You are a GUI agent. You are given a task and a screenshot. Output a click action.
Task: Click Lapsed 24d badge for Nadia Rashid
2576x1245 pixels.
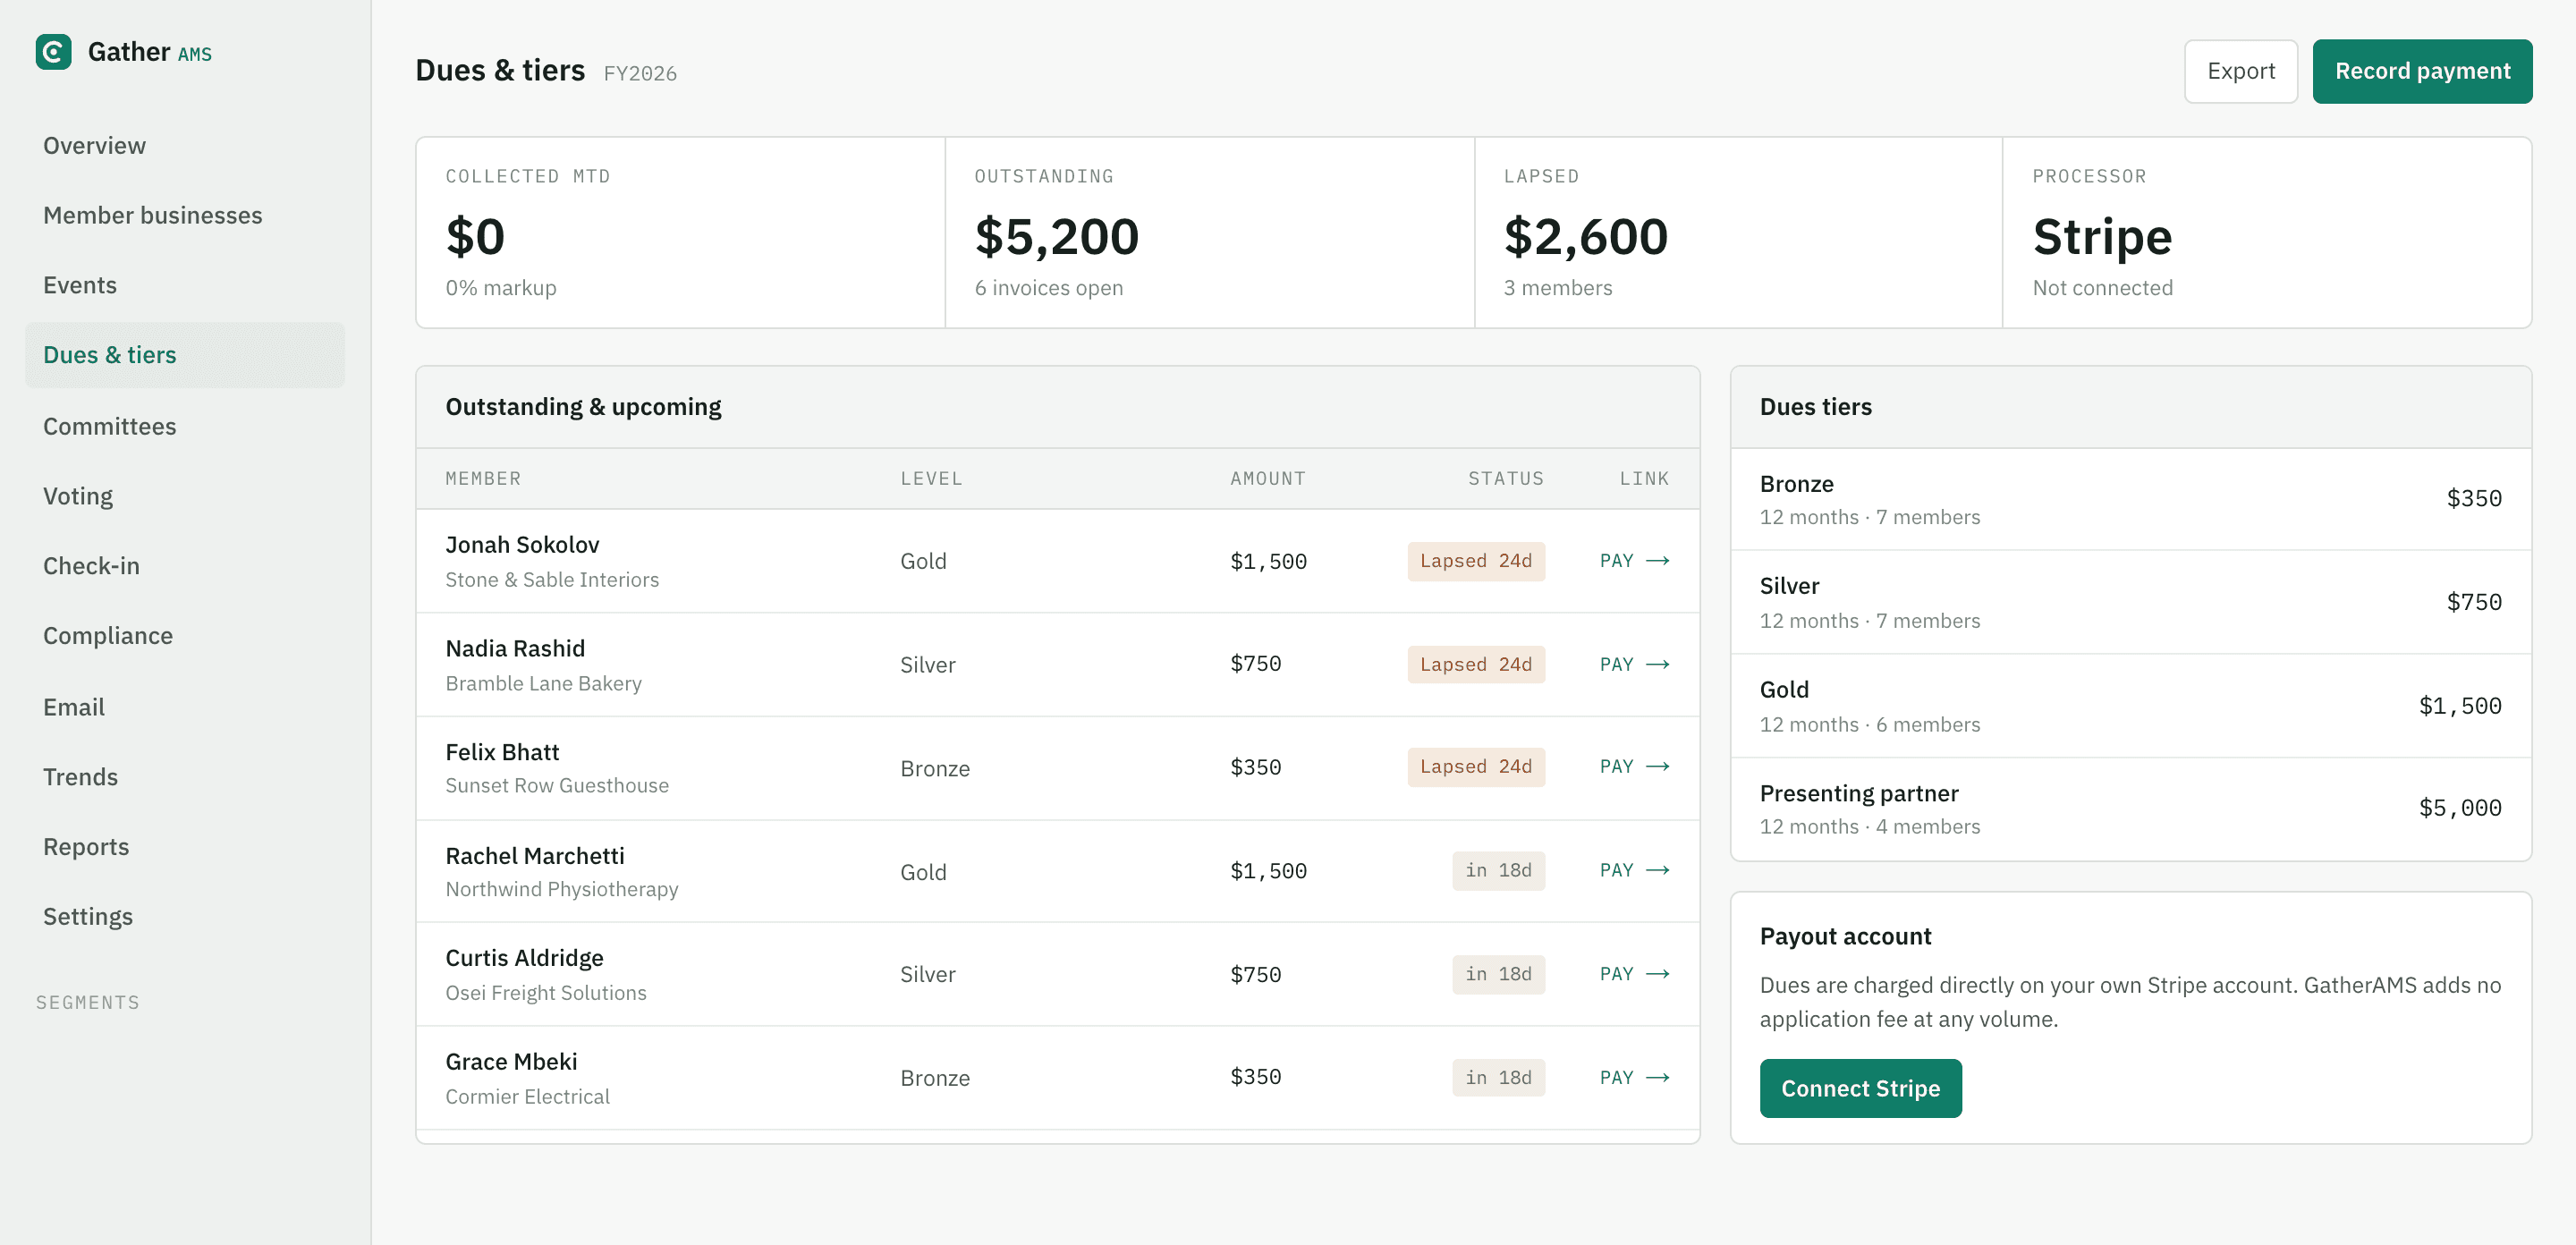pyautogui.click(x=1475, y=665)
